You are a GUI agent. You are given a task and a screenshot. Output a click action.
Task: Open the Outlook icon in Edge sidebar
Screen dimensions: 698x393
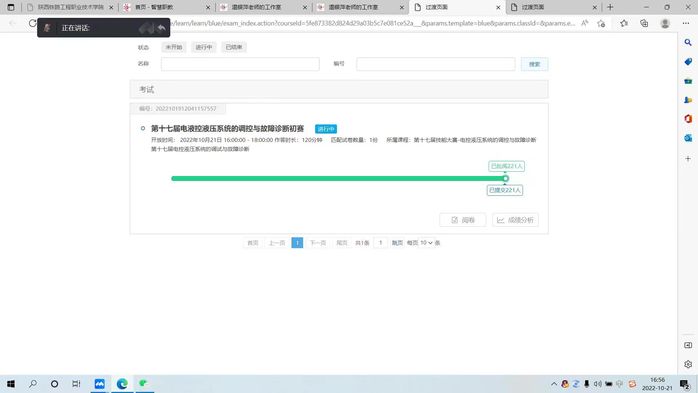(688, 138)
